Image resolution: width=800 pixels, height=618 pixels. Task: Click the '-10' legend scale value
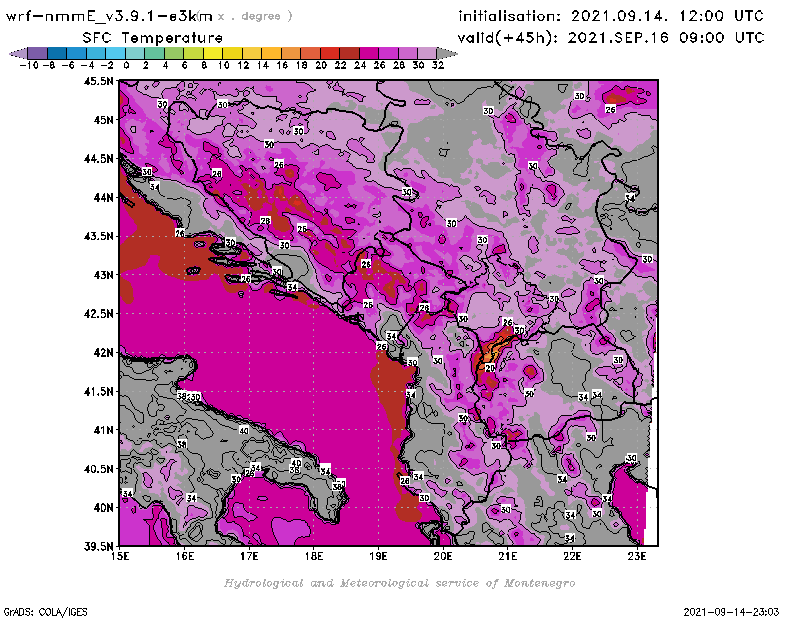click(x=29, y=65)
